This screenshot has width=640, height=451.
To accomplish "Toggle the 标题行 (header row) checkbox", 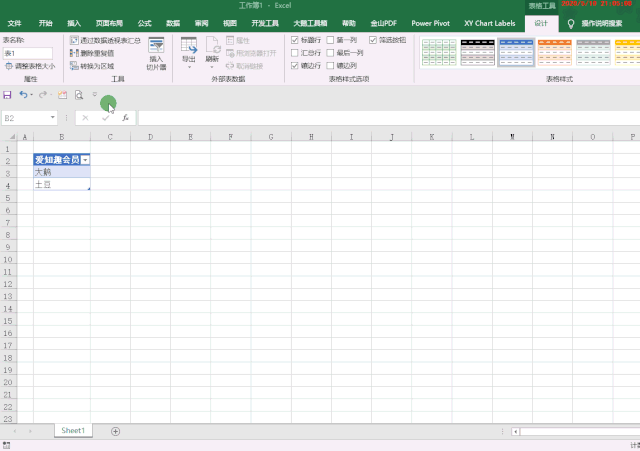I will click(295, 40).
